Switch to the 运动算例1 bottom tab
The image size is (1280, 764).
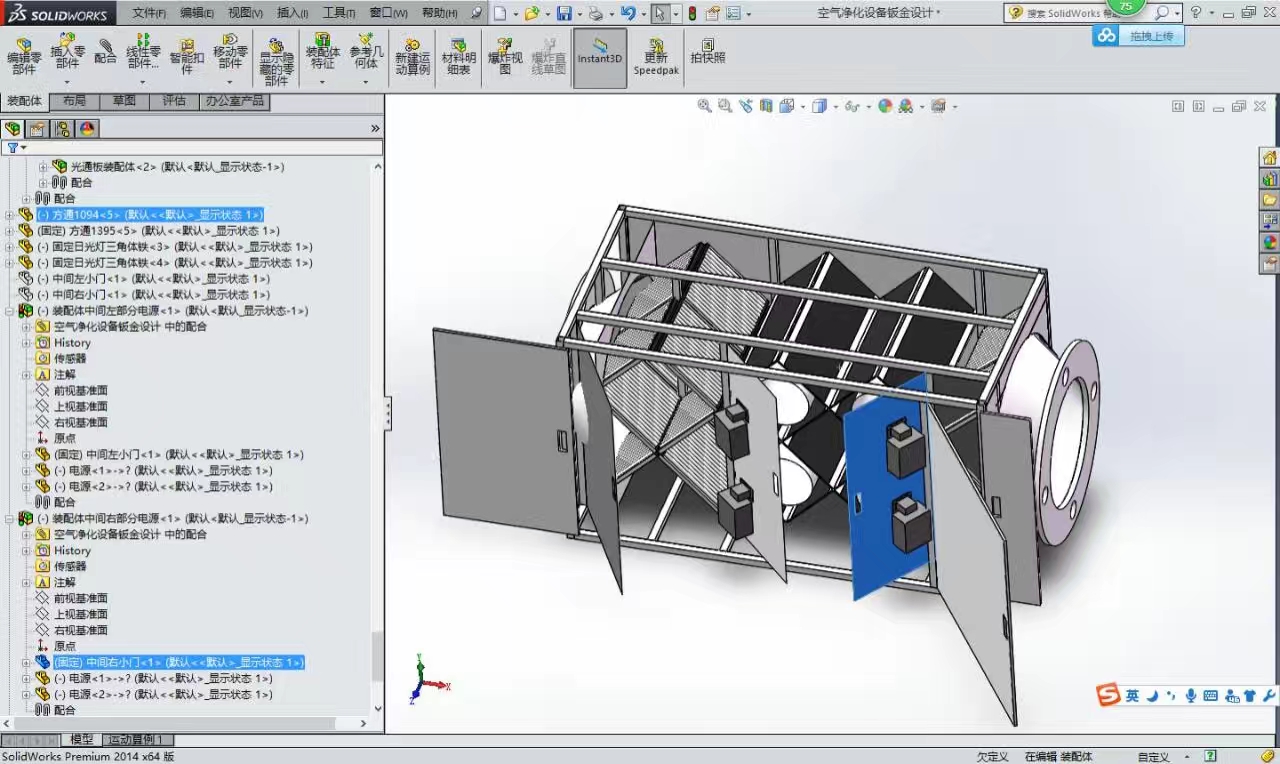pos(138,740)
